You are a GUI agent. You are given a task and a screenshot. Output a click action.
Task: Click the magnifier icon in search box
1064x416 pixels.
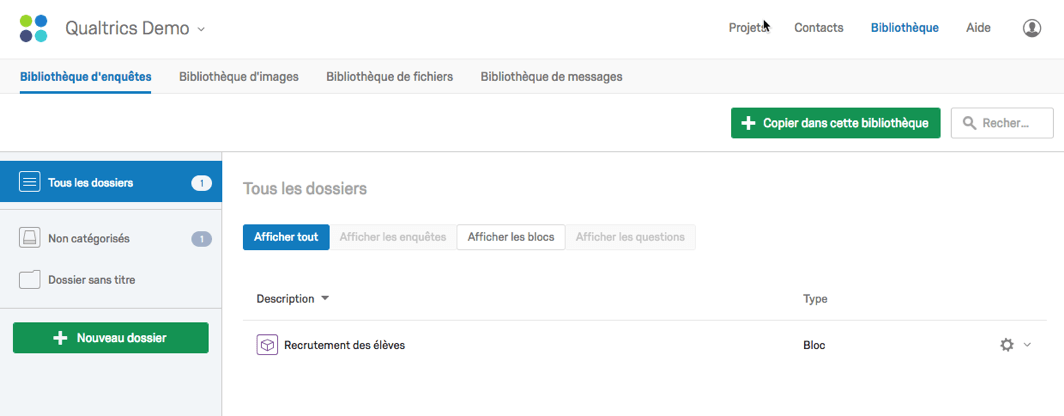click(970, 124)
